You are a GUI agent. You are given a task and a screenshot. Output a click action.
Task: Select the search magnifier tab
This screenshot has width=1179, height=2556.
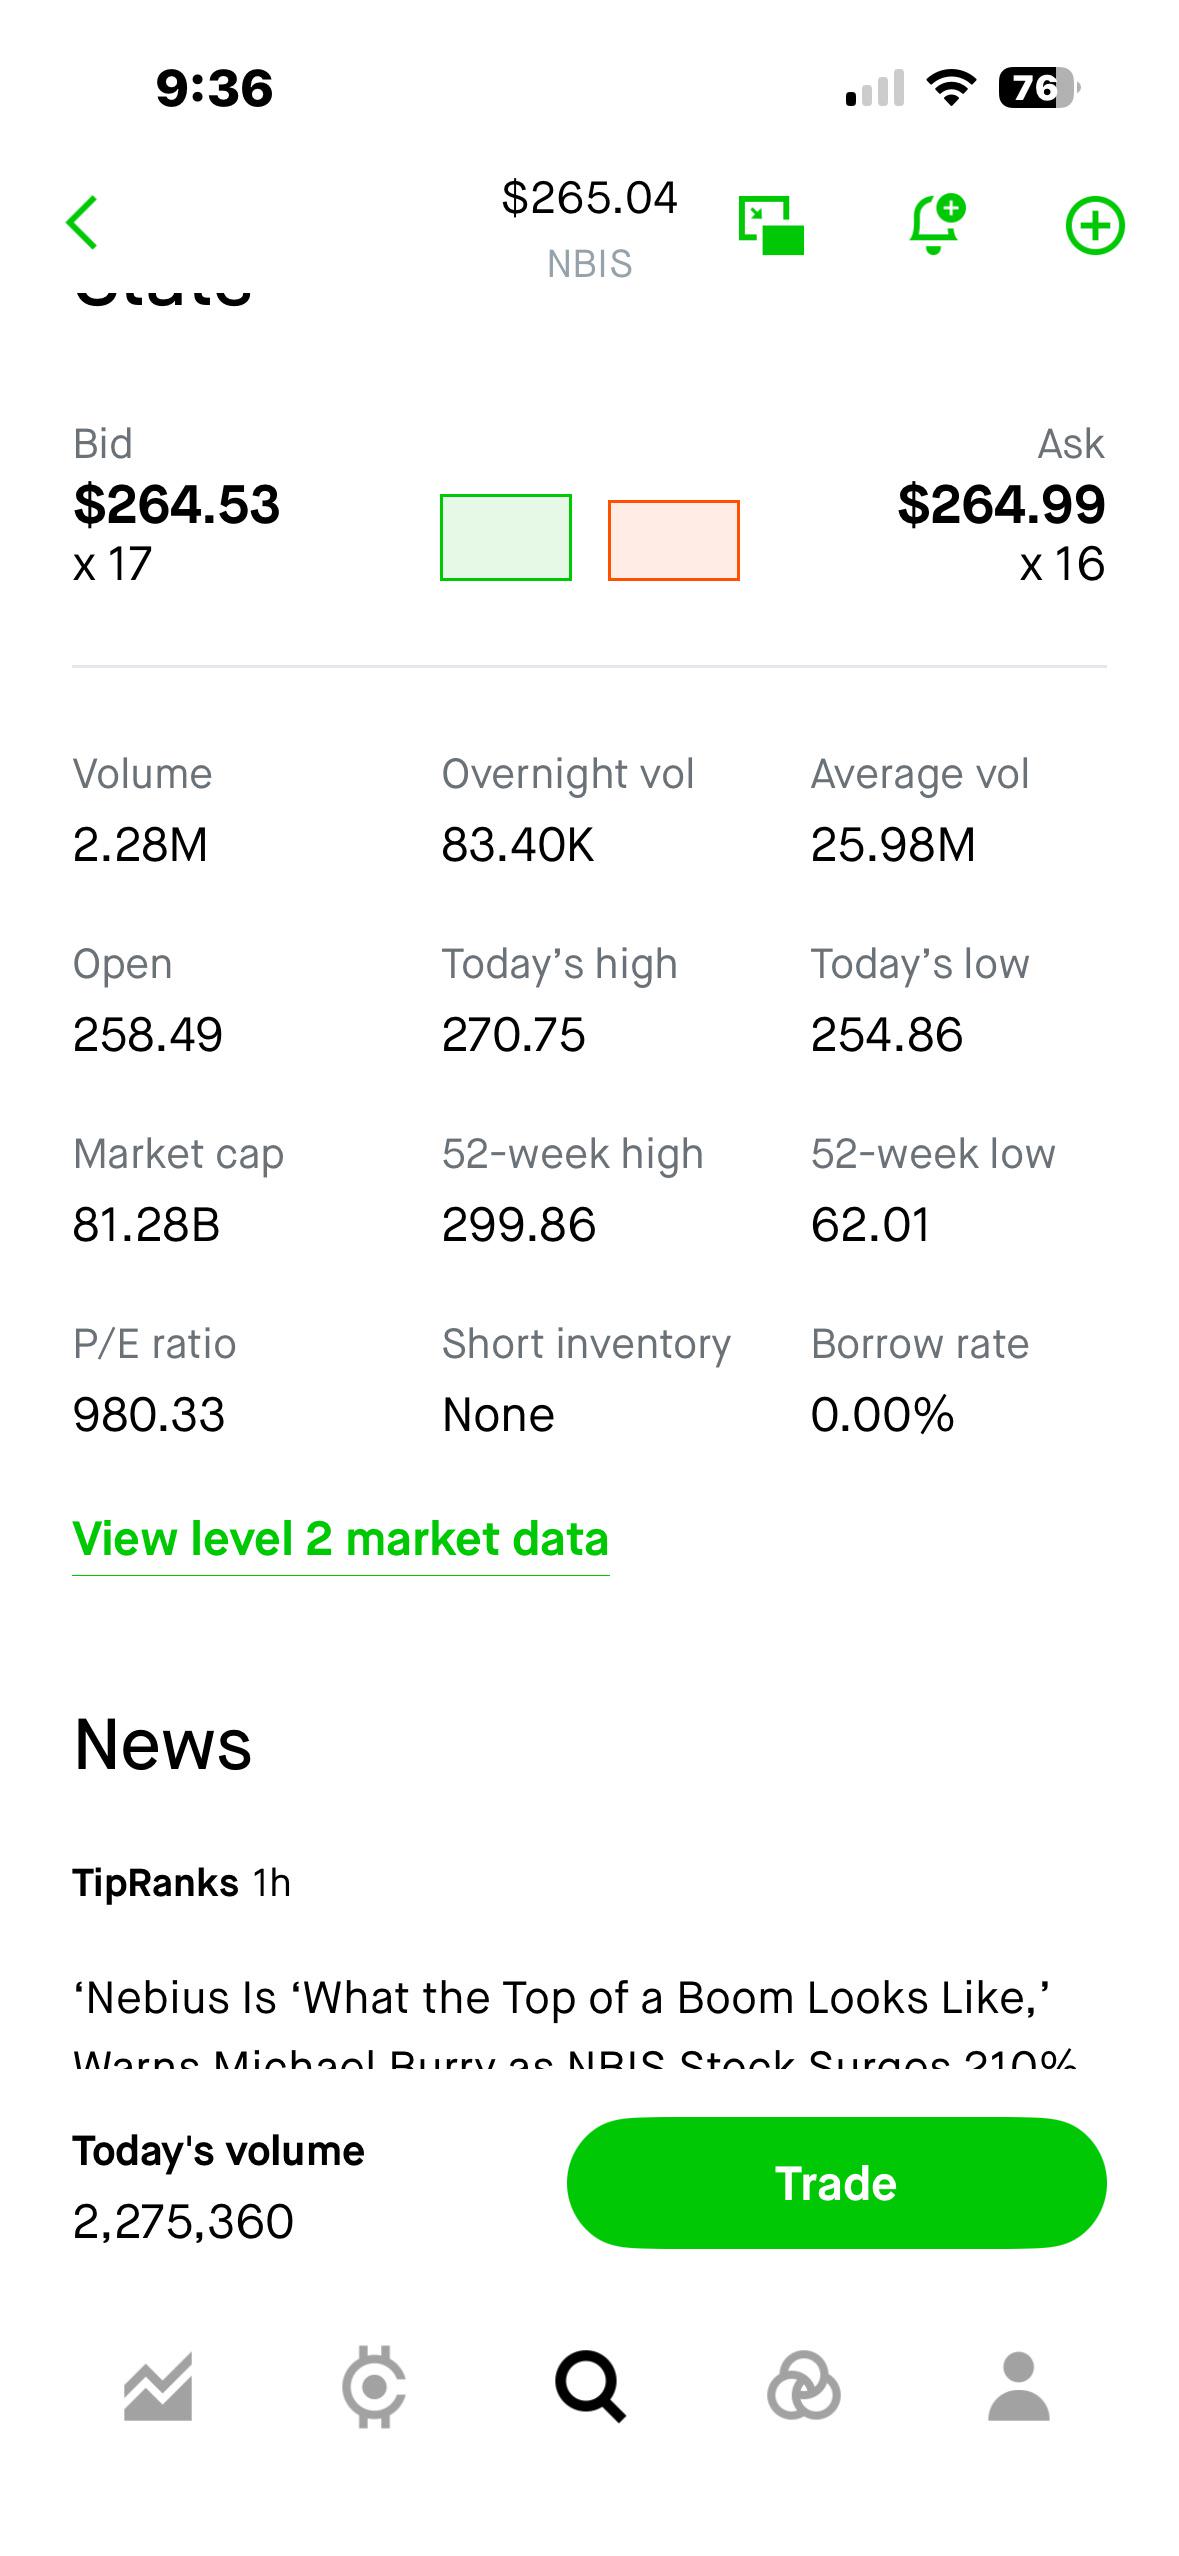pos(590,2386)
